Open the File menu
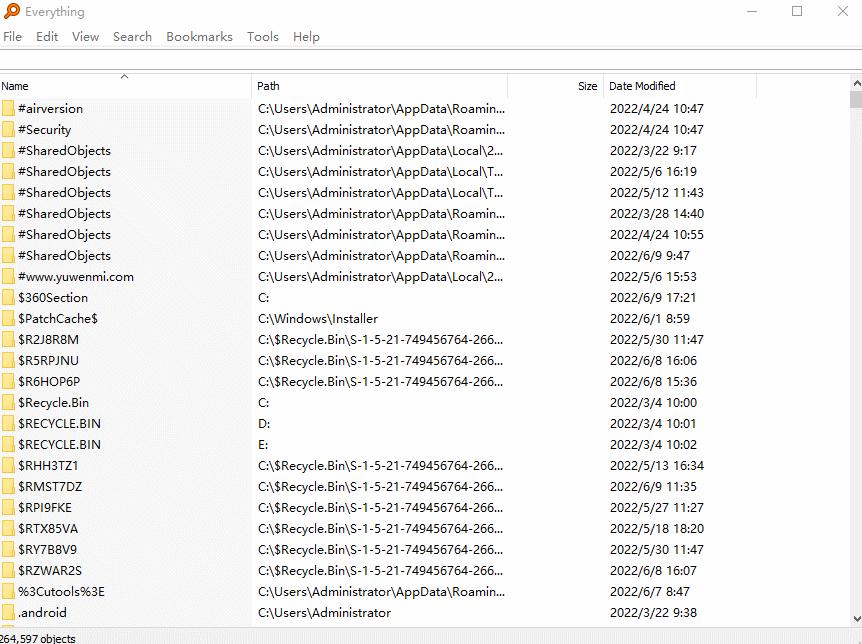The image size is (862, 644). (x=12, y=37)
